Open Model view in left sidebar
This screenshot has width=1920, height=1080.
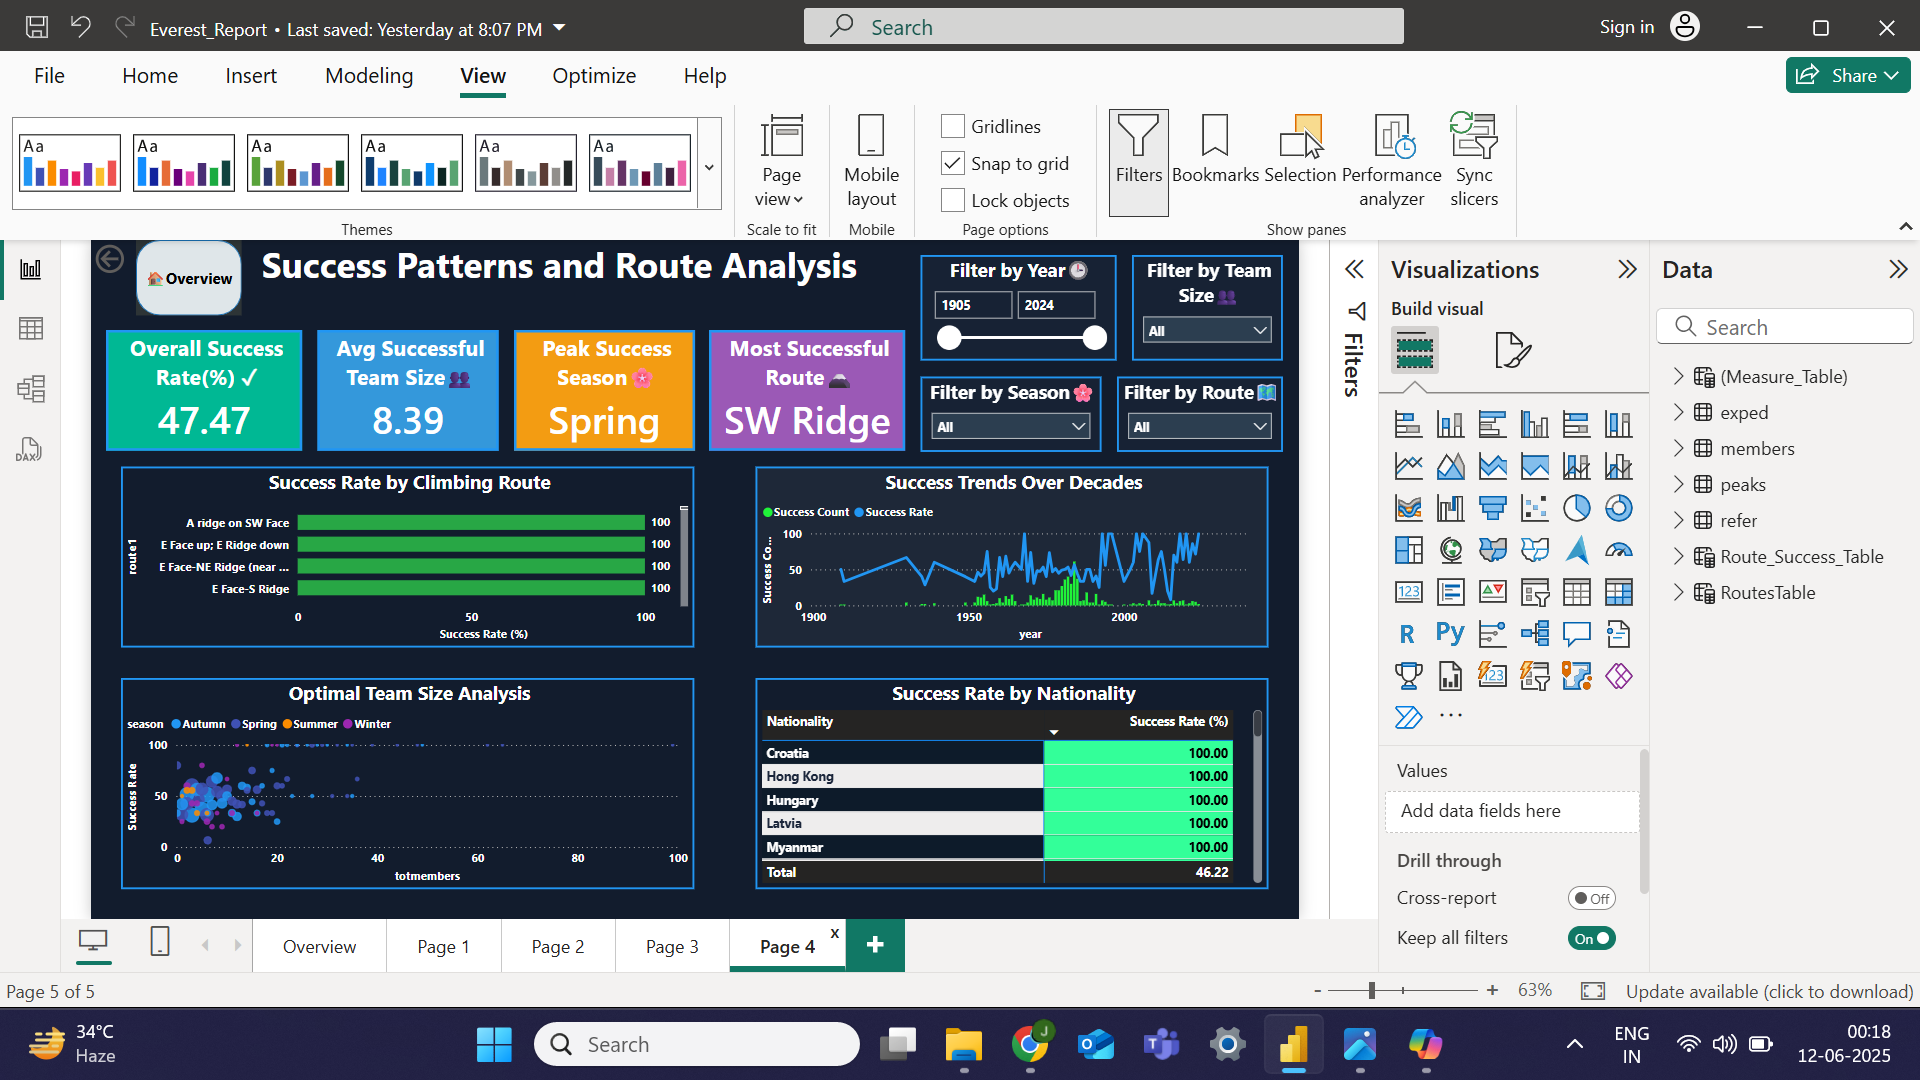pos(31,389)
